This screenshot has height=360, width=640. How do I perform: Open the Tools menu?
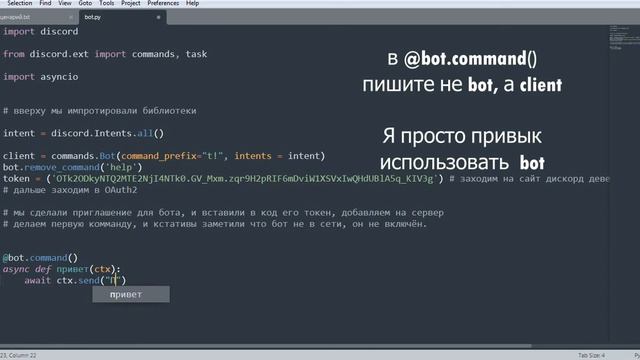pos(107,3)
